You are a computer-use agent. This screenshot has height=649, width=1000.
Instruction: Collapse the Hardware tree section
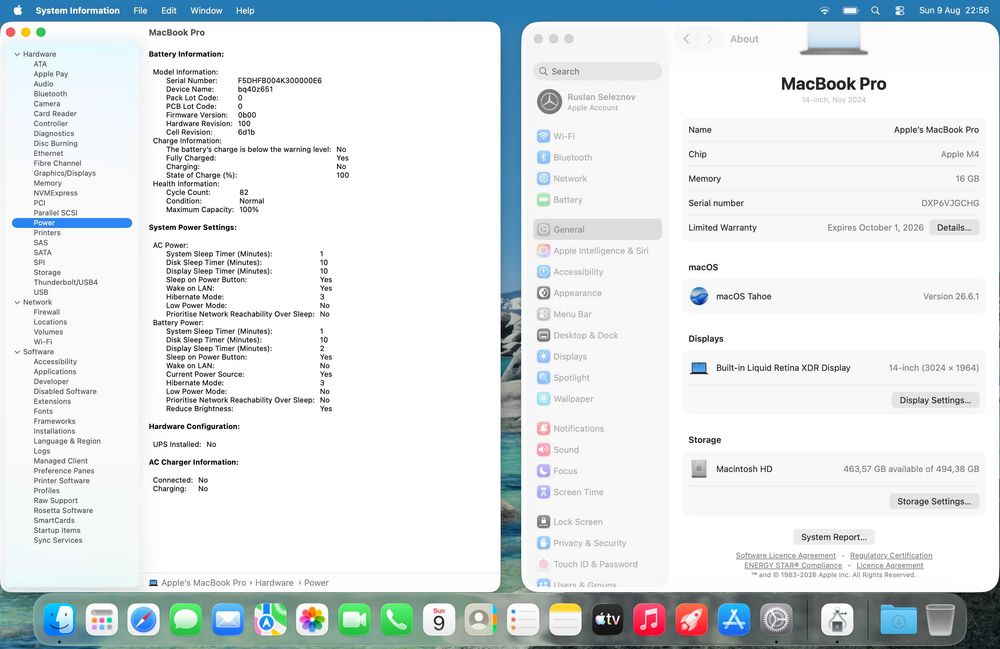17,54
